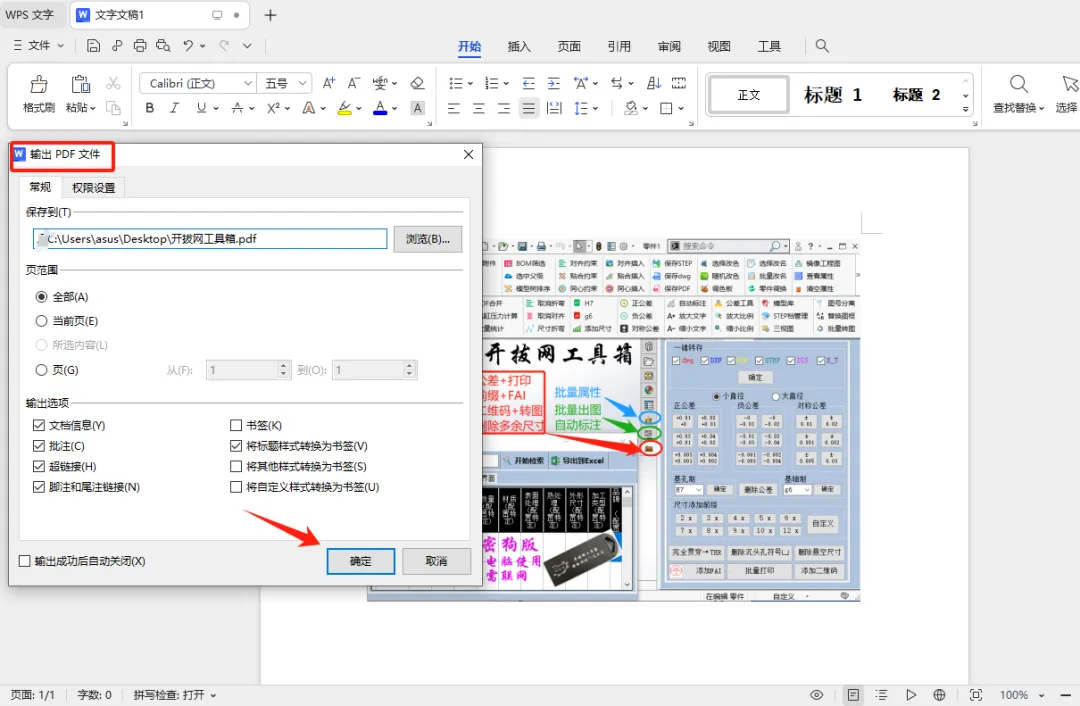Switch to web layout globe icon
This screenshot has width=1080, height=706.
click(x=939, y=695)
